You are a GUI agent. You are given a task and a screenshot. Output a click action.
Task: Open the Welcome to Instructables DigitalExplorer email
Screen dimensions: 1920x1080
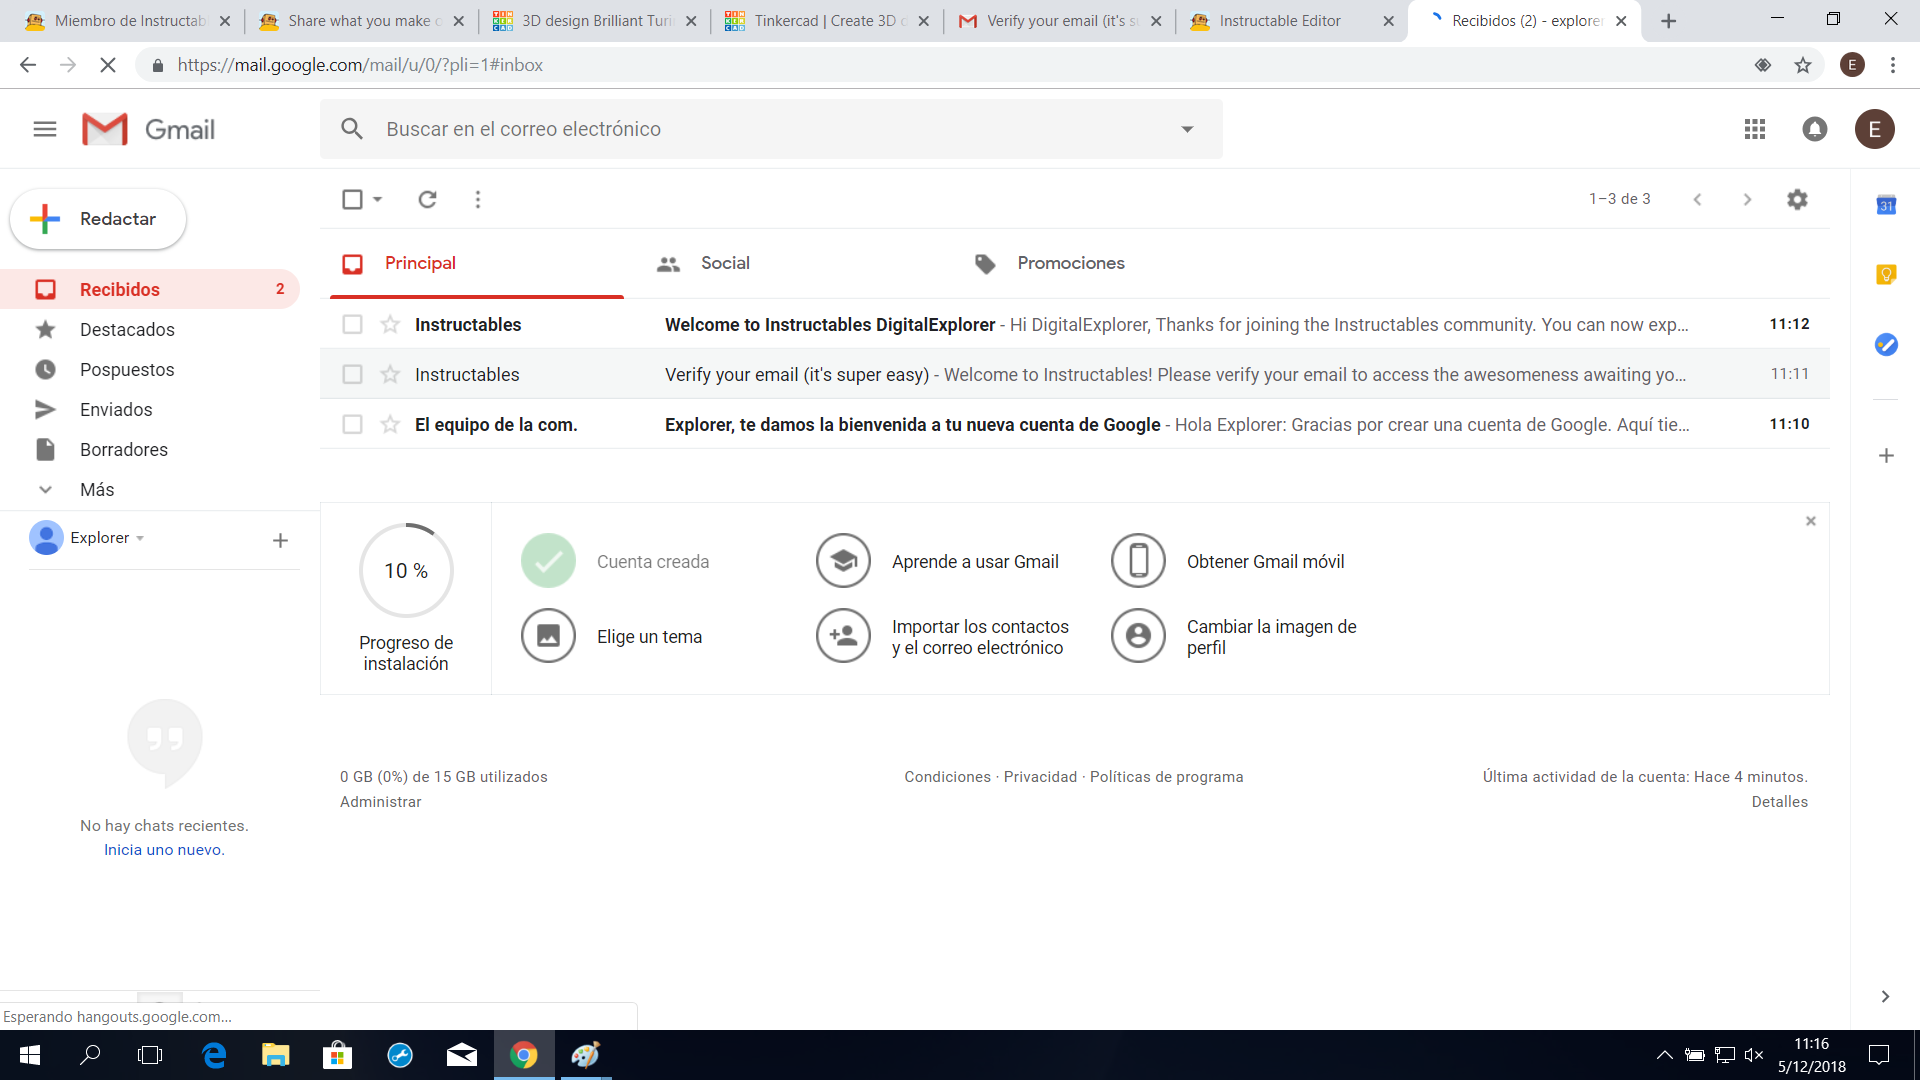1075,324
